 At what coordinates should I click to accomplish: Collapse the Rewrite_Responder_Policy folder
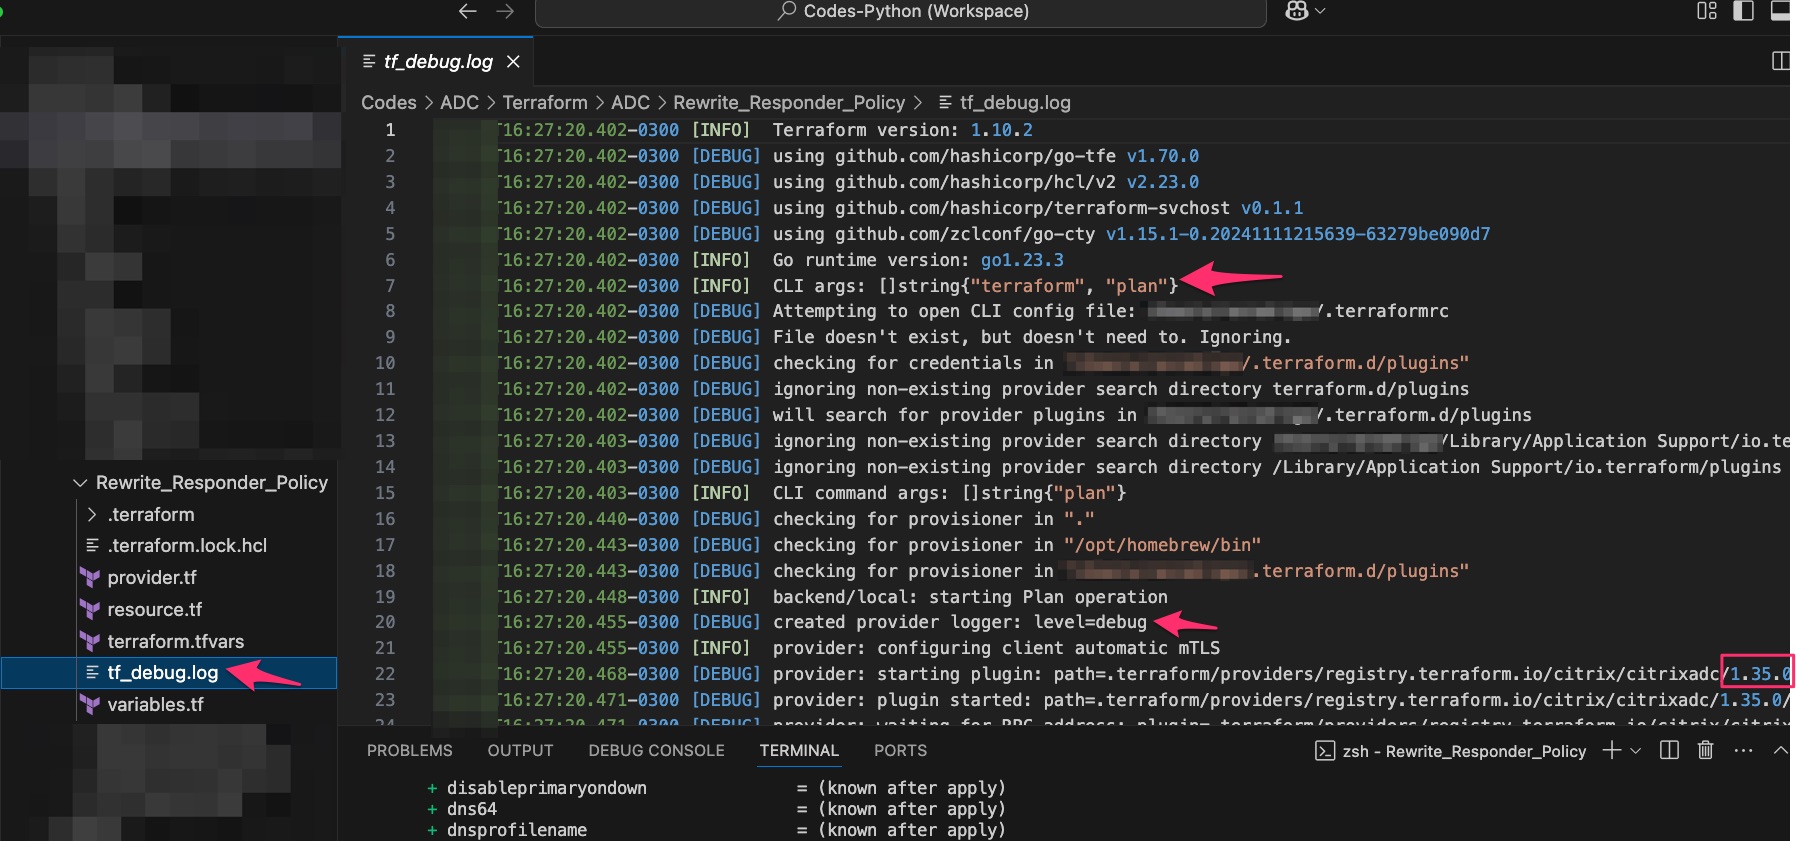[80, 483]
